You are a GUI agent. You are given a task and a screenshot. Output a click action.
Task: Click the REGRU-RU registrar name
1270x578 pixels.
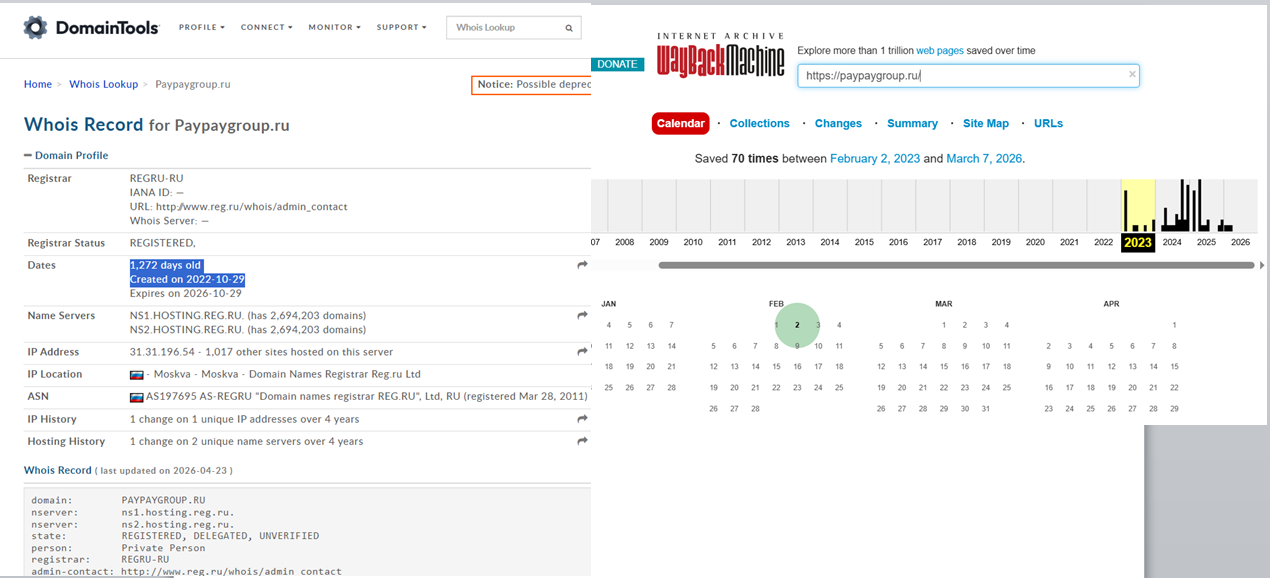[157, 178]
